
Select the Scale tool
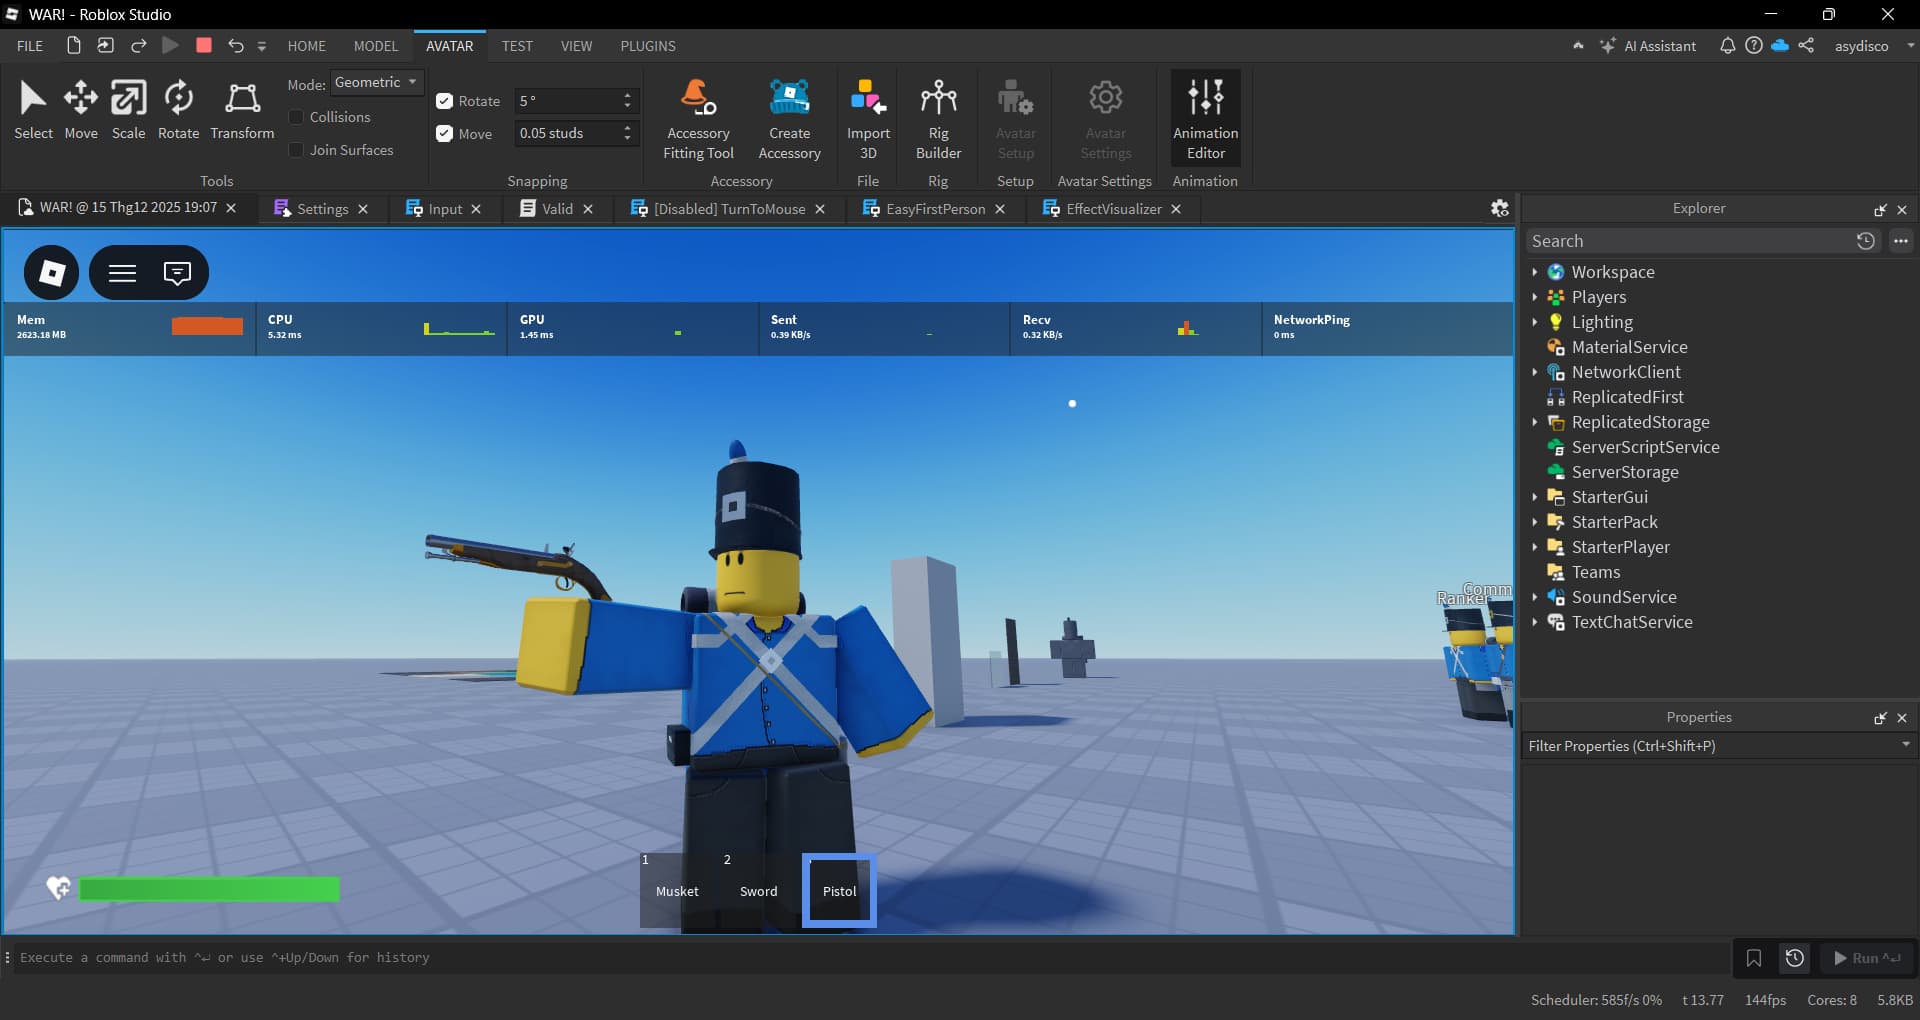click(x=128, y=110)
